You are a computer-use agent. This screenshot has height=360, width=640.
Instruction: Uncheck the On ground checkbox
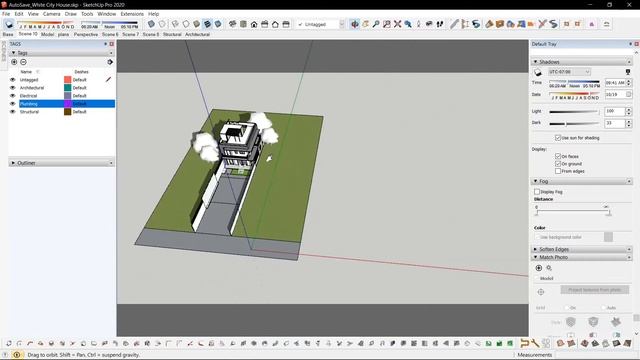pyautogui.click(x=558, y=164)
